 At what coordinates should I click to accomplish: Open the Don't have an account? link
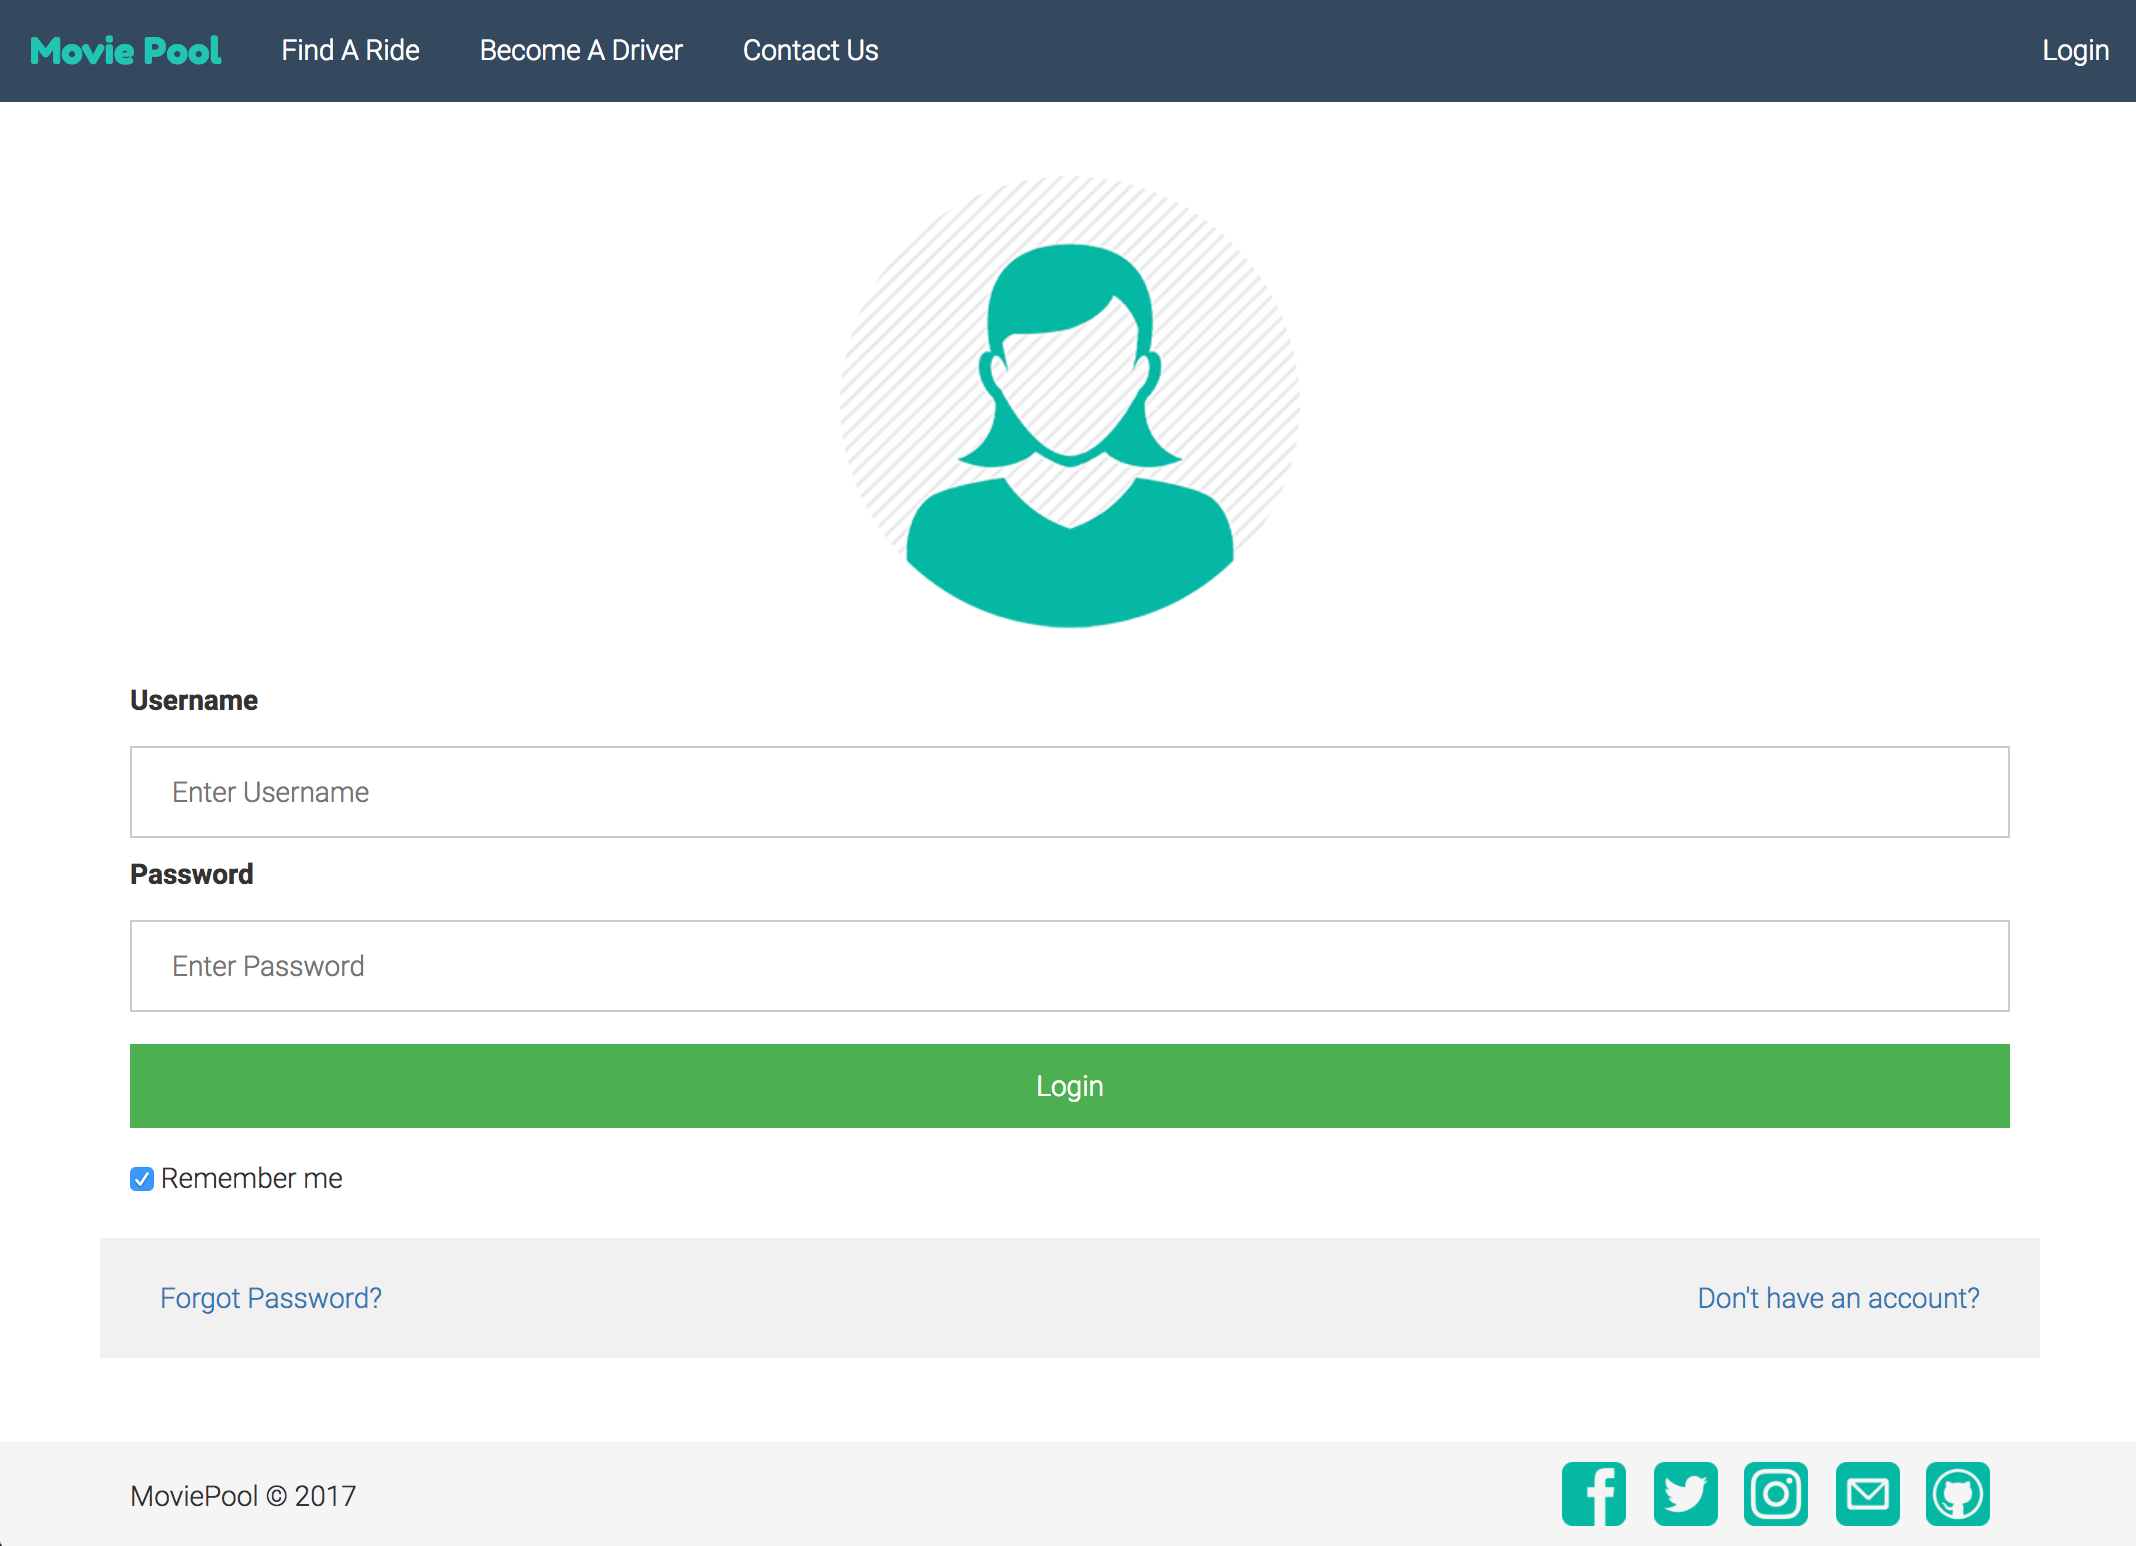pyautogui.click(x=1838, y=1298)
